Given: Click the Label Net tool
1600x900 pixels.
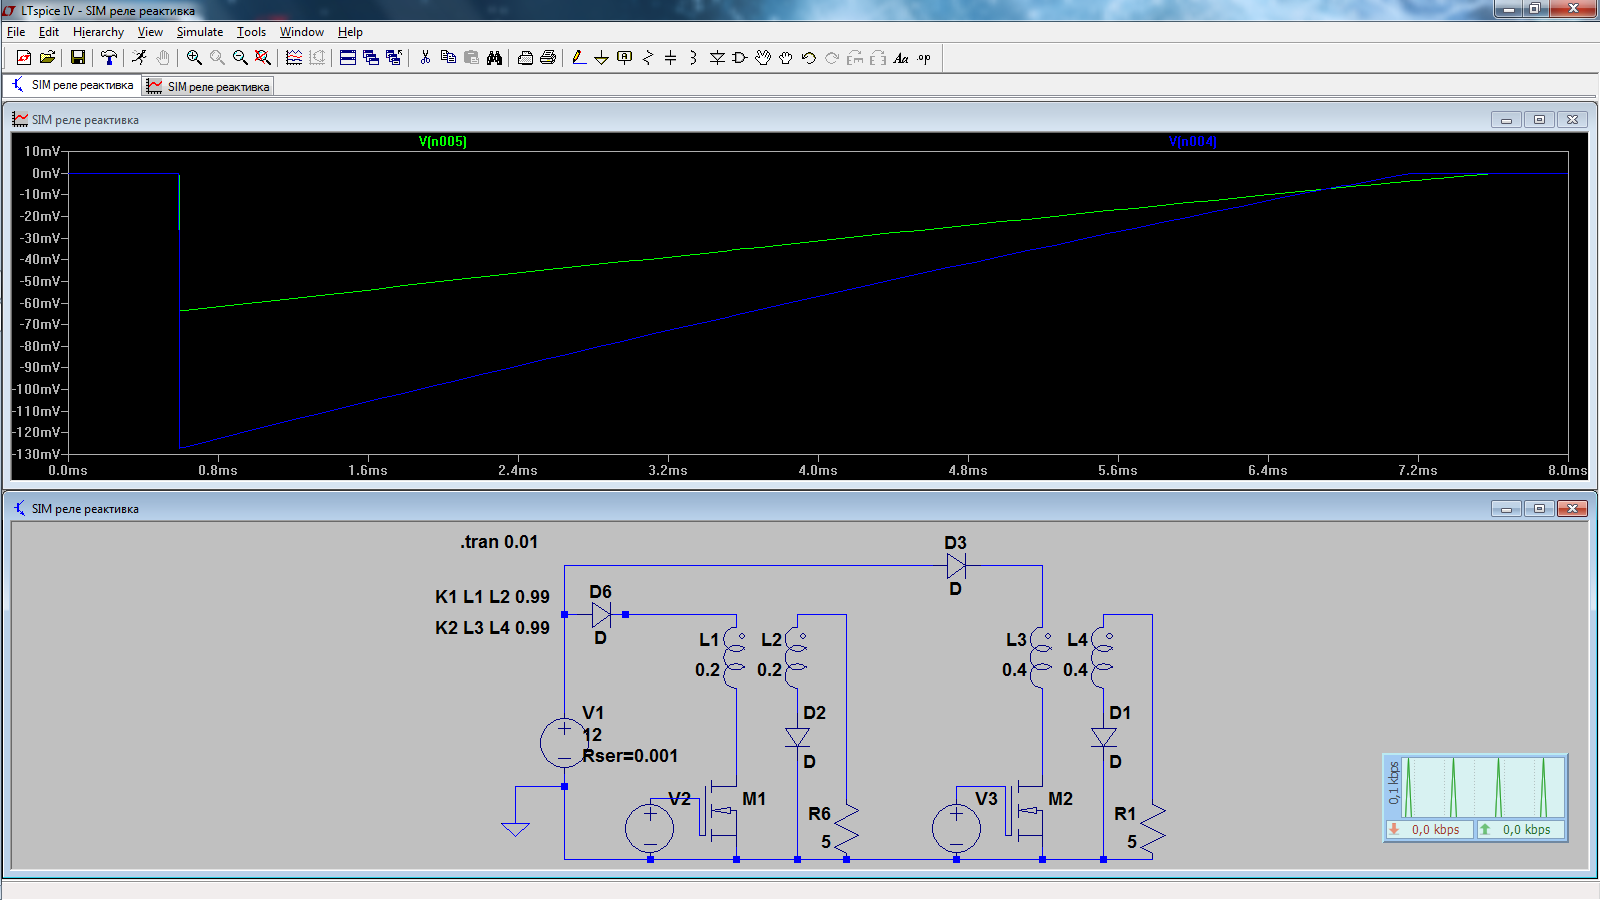Looking at the screenshot, I should click(x=624, y=58).
